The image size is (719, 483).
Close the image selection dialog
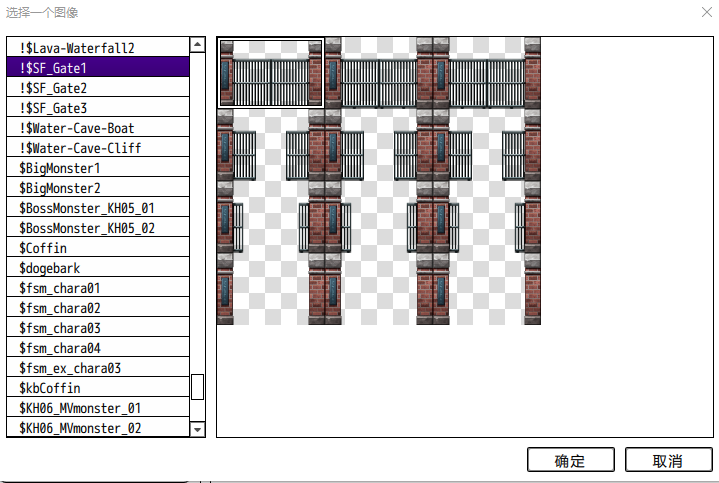click(x=707, y=12)
